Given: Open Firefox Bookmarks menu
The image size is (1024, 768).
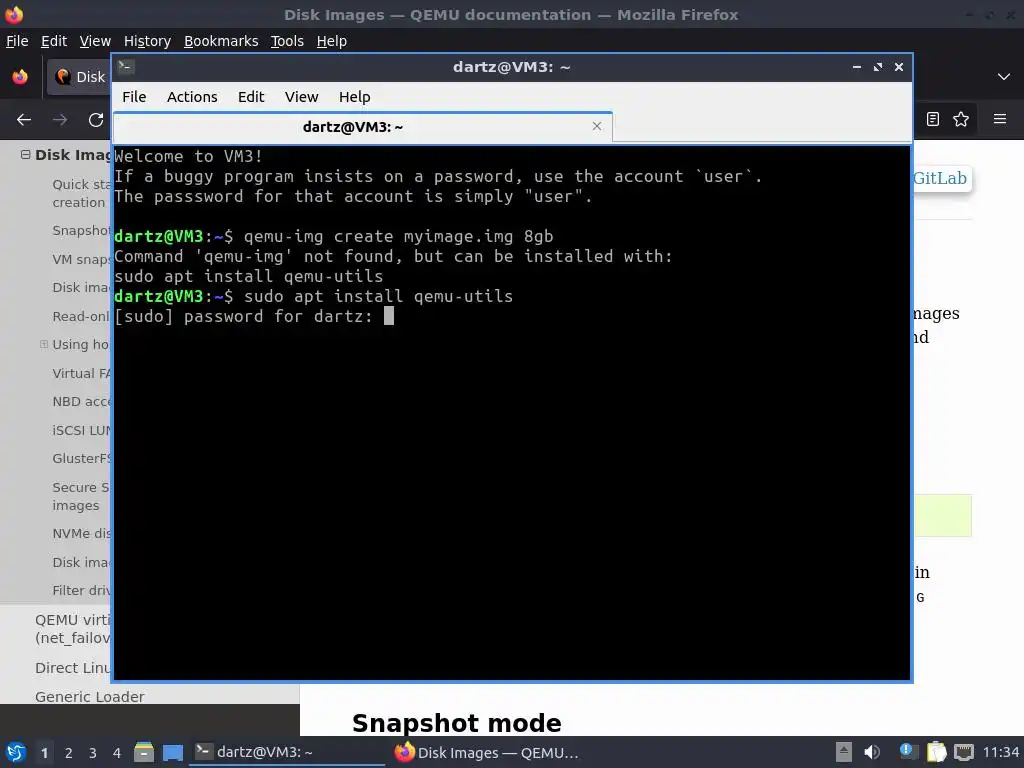Looking at the screenshot, I should click(x=221, y=41).
